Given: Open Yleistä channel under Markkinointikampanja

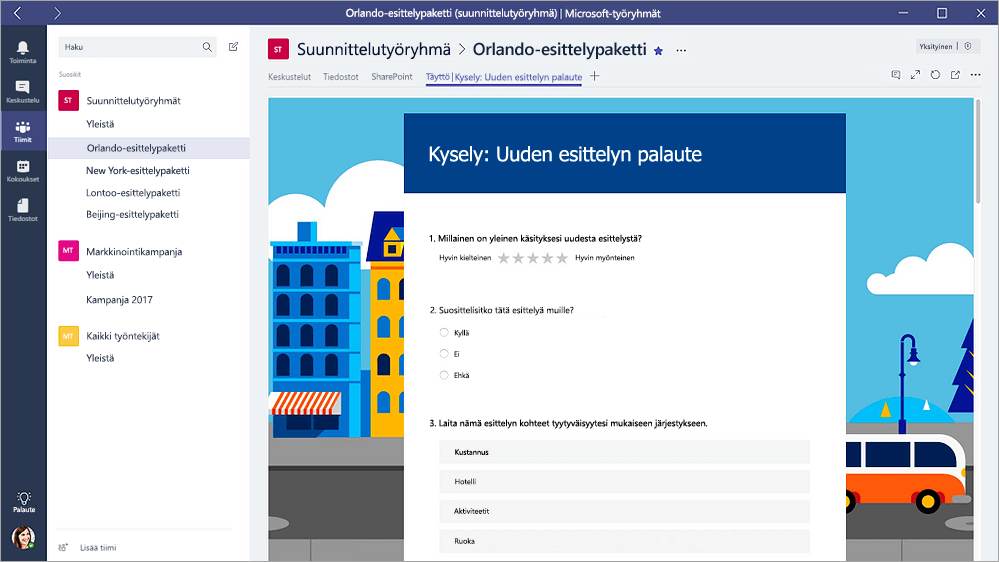Looking at the screenshot, I should 100,275.
